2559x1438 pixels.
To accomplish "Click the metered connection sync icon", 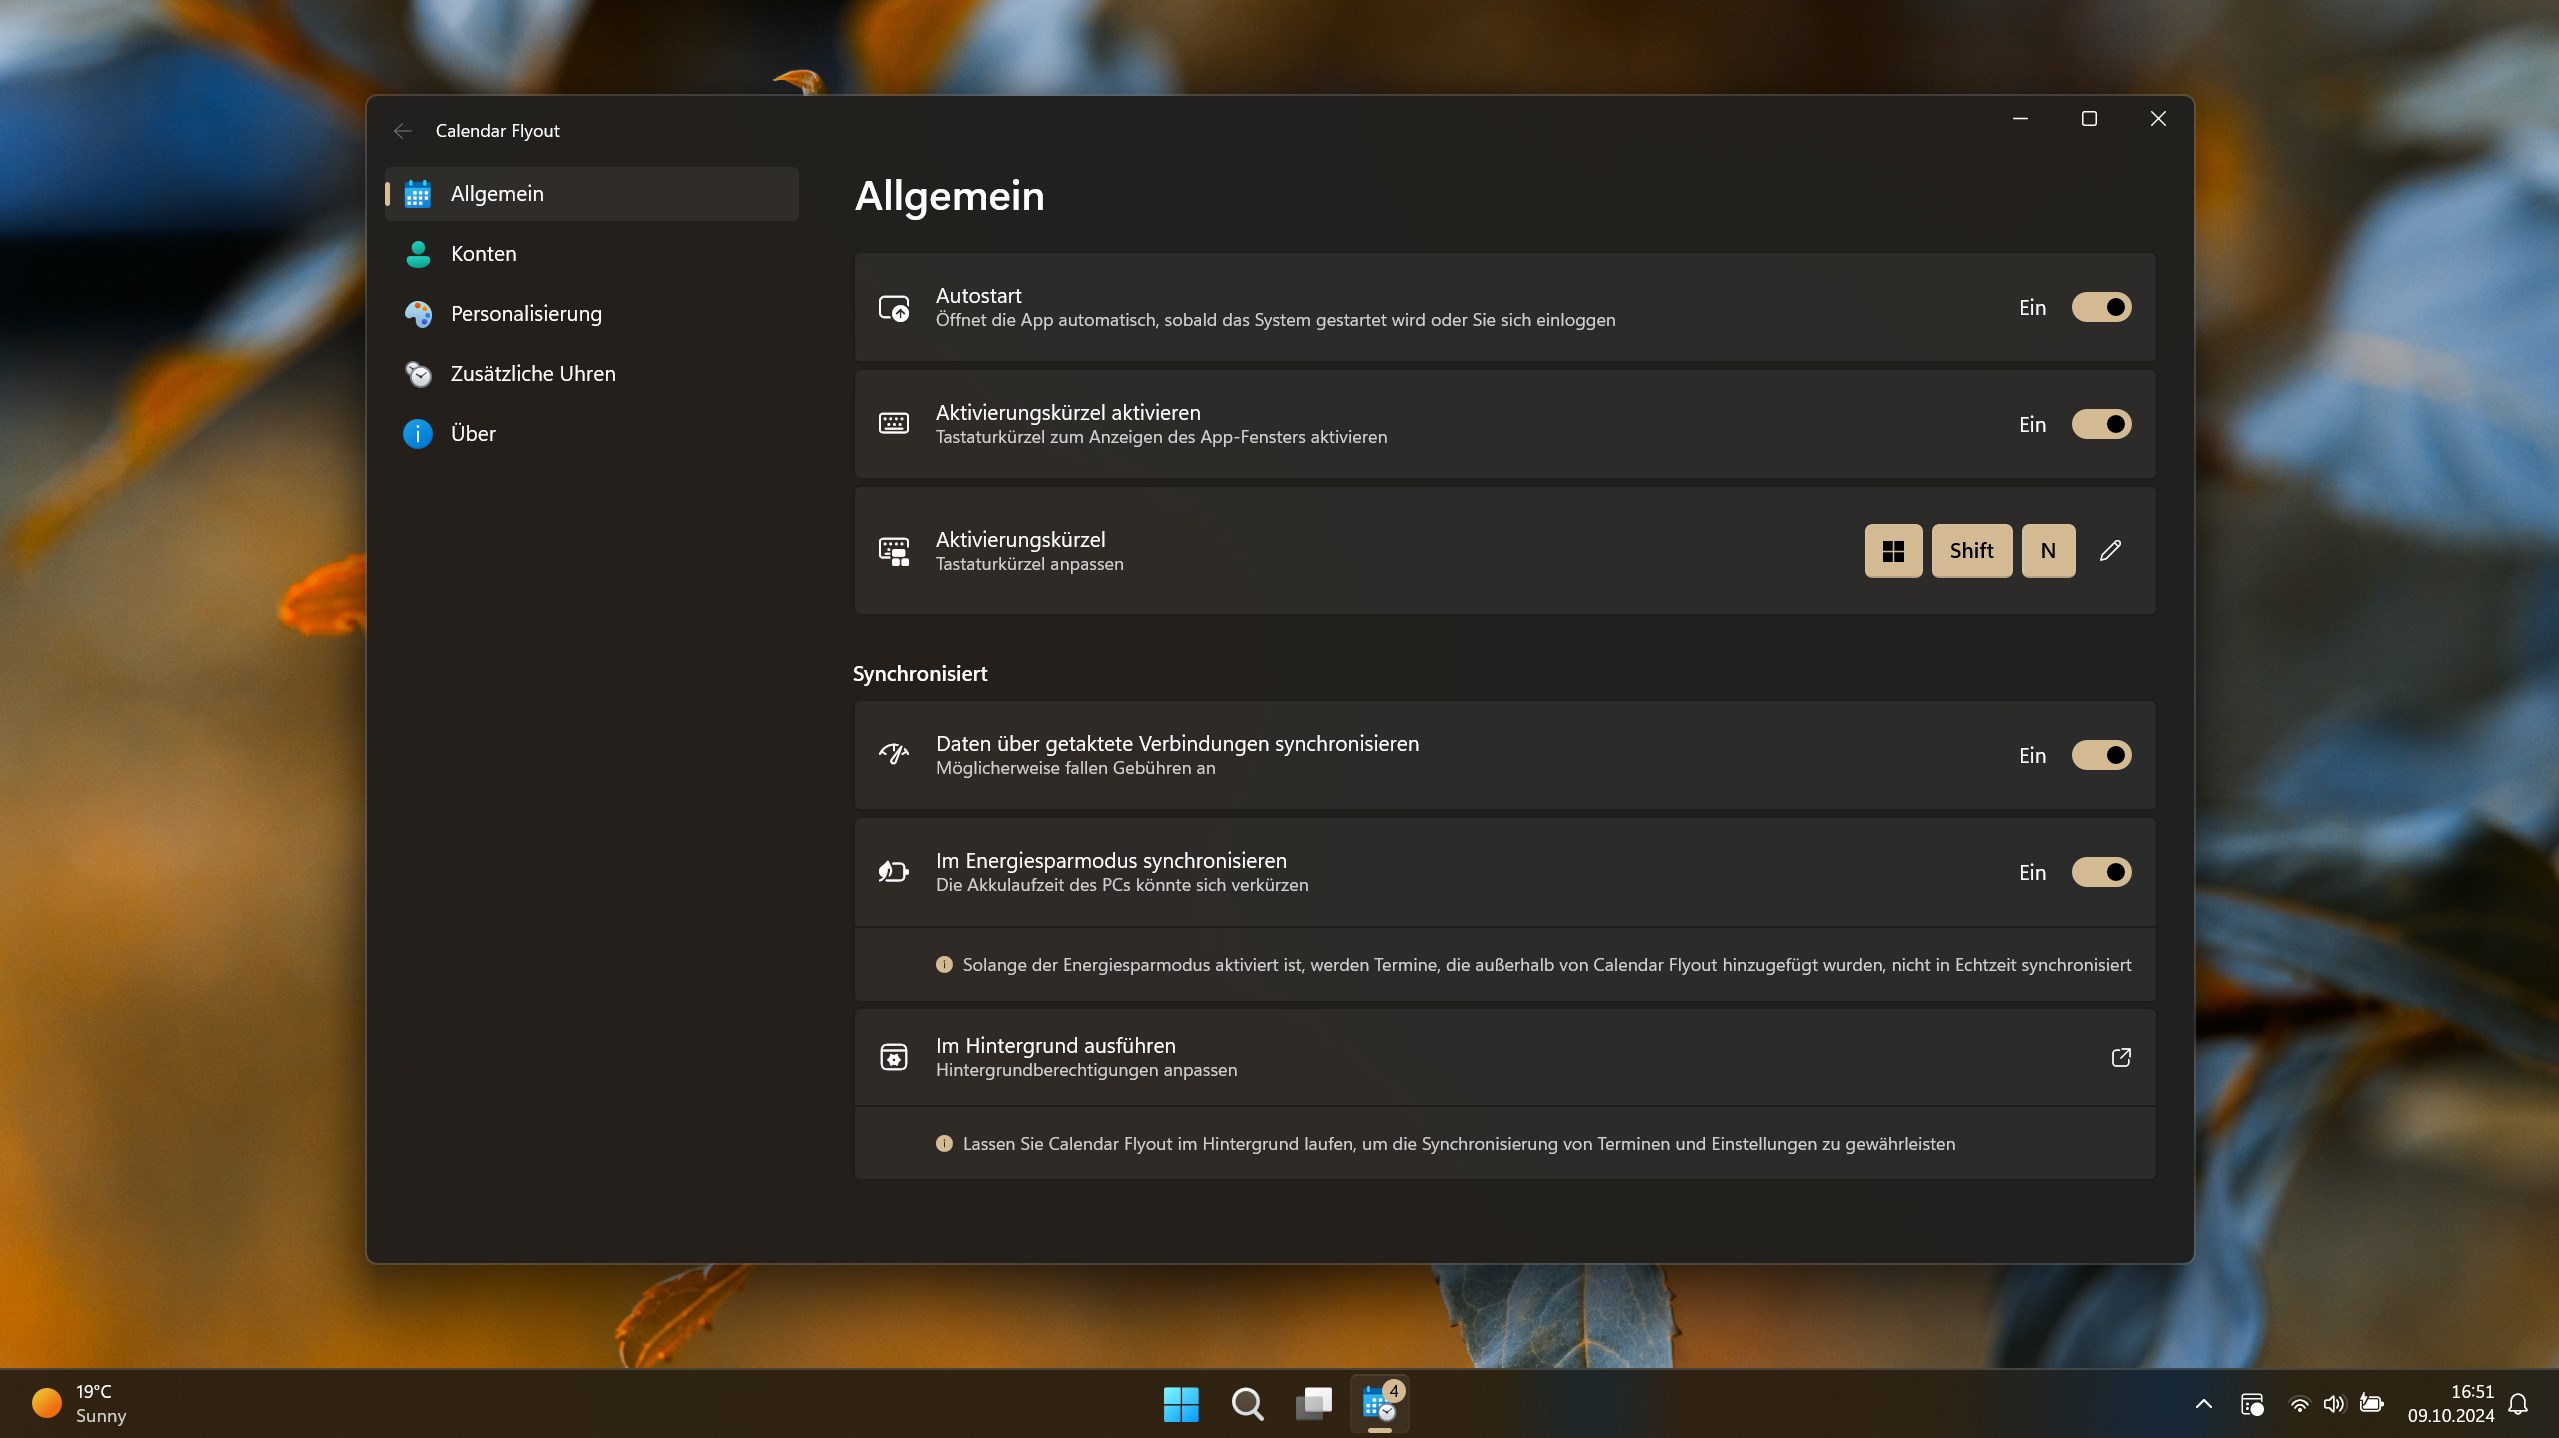I will coord(894,755).
